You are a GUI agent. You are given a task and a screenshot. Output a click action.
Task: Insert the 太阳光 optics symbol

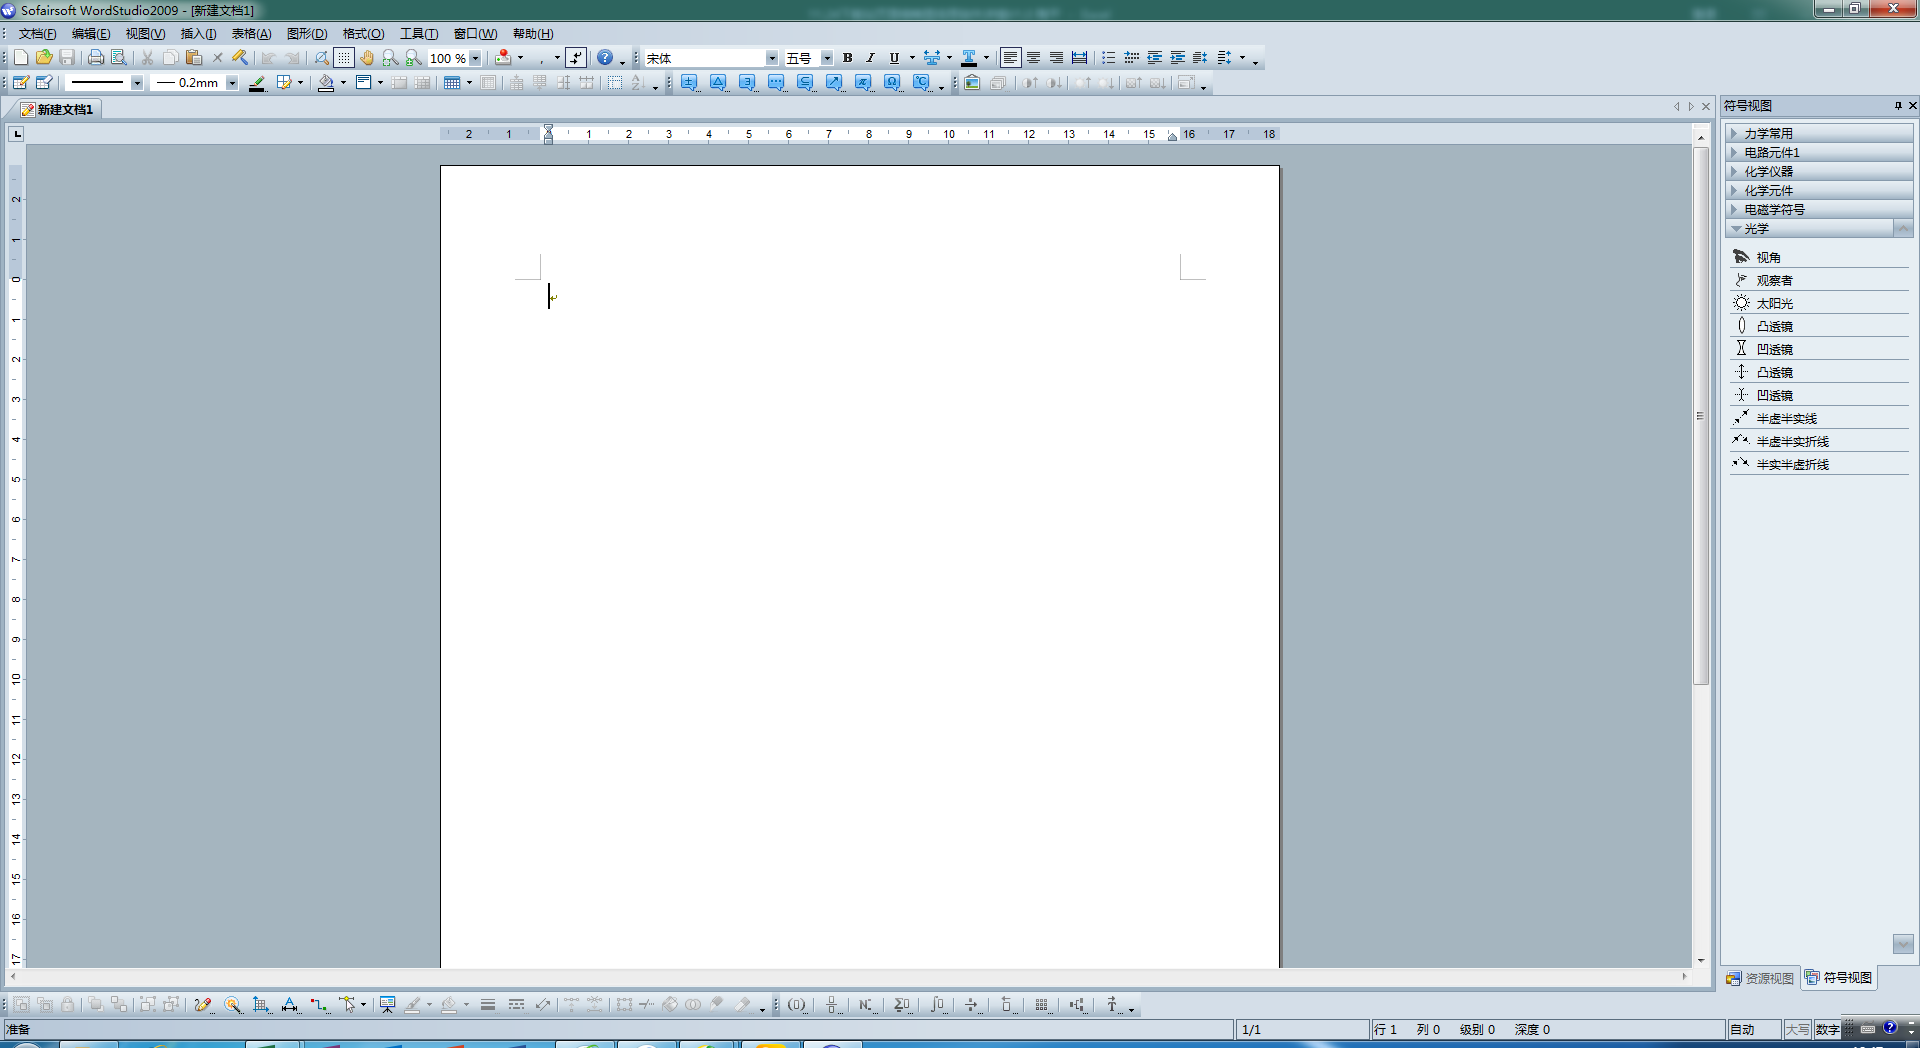pos(1820,303)
